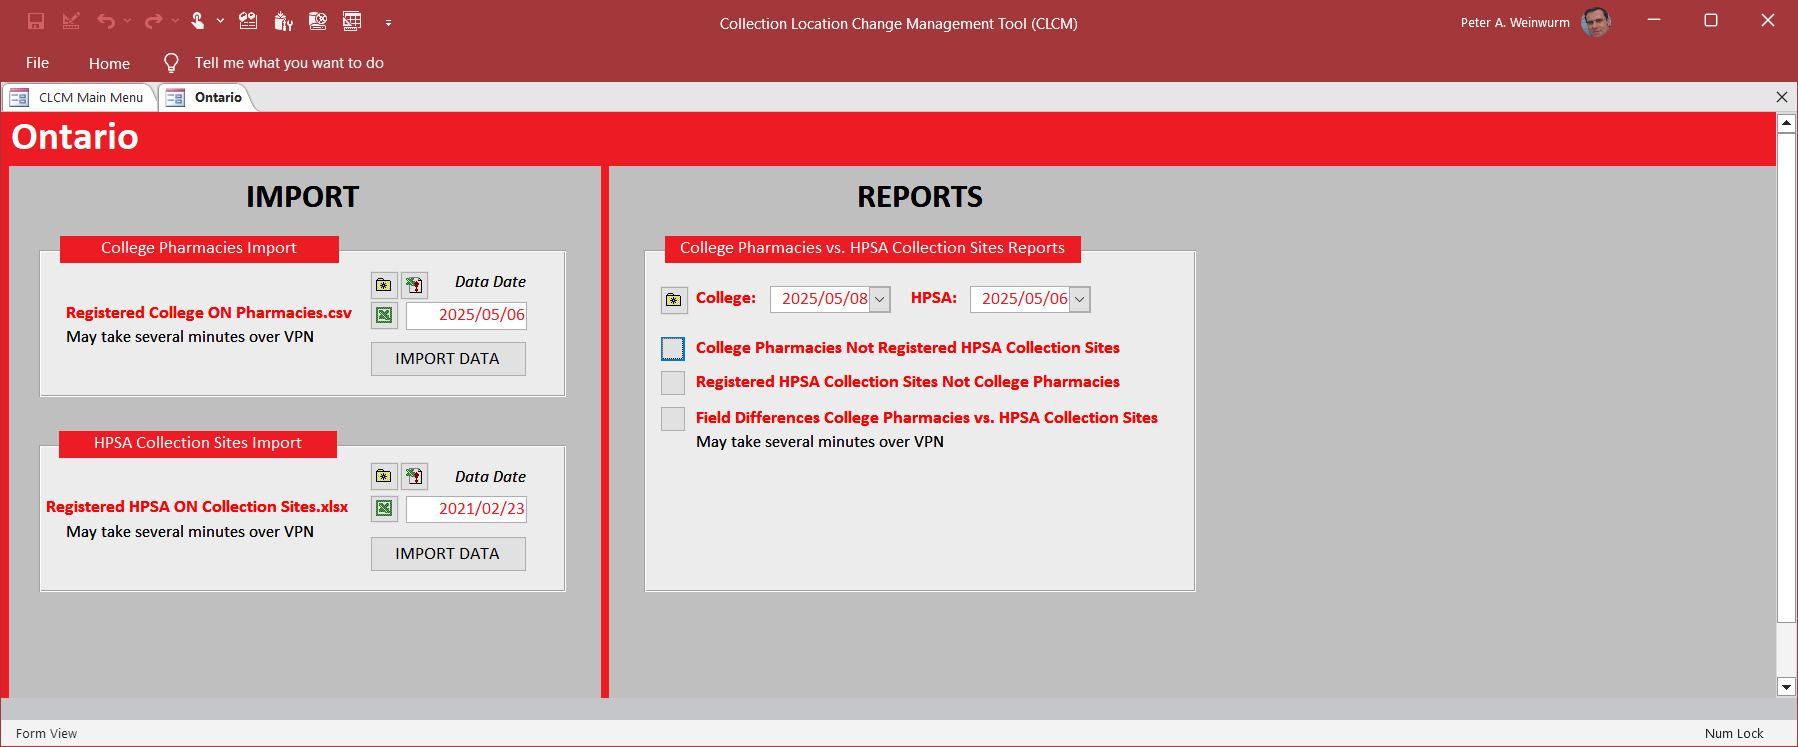Click document icon in HPSA Collection Sites Import
Viewport: 1798px width, 747px height.
(x=415, y=476)
